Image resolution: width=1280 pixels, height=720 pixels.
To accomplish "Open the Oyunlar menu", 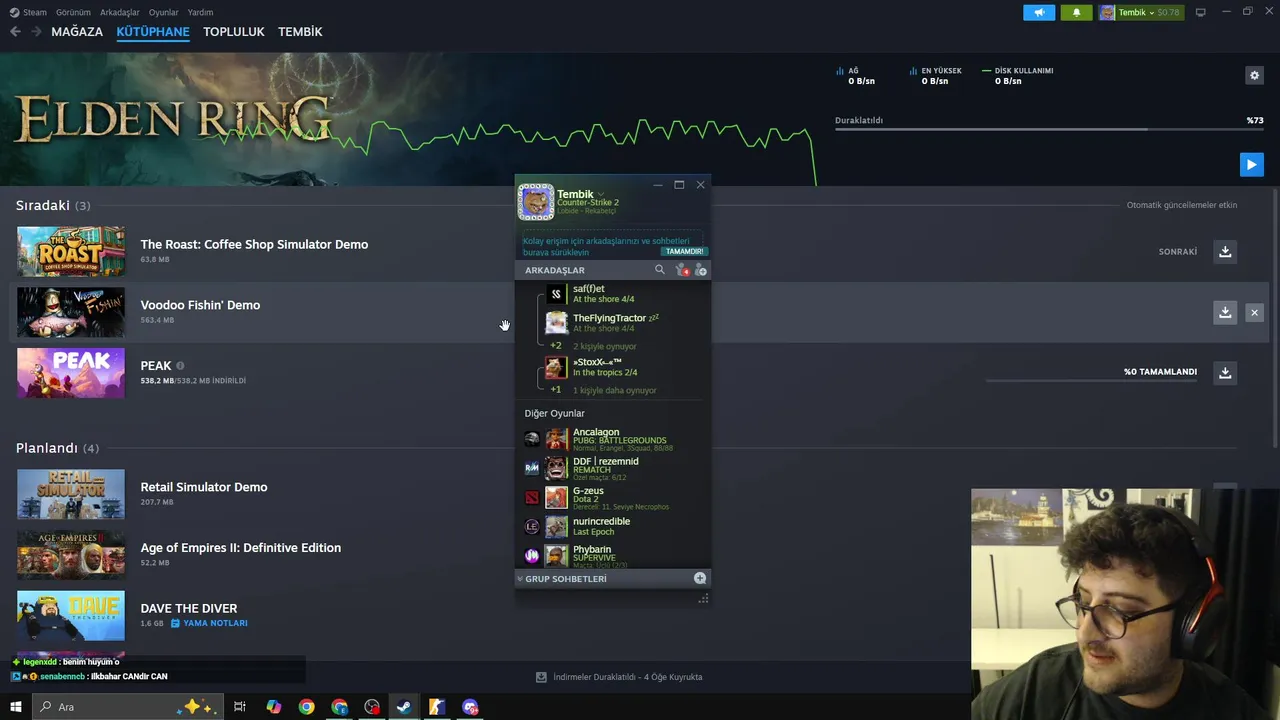I will point(163,12).
